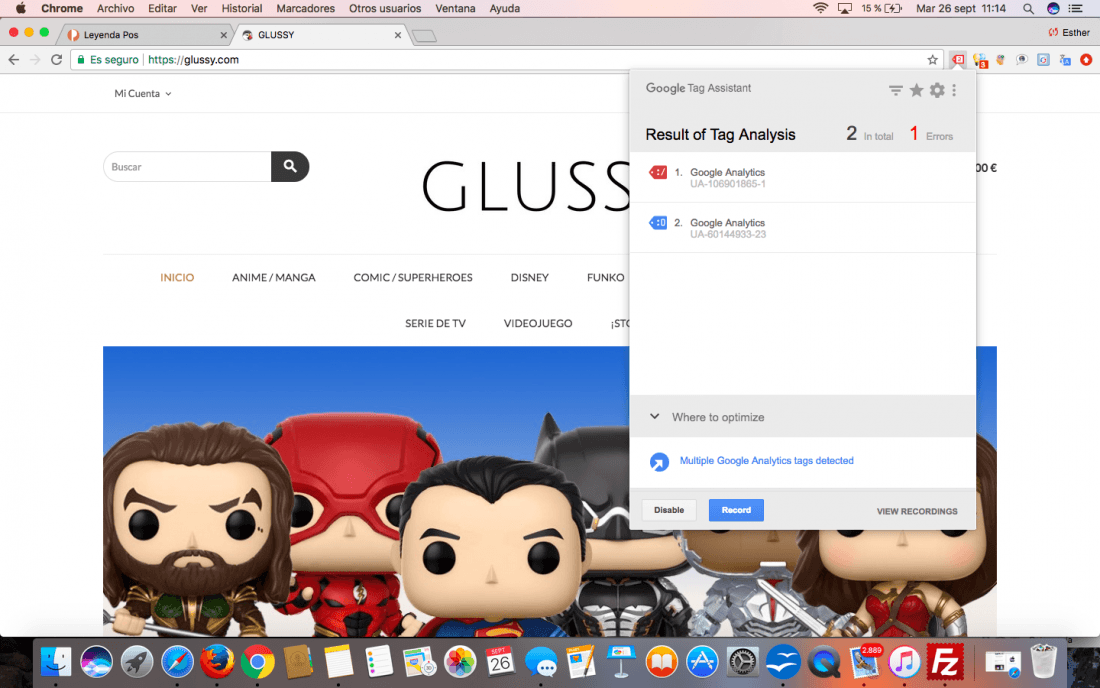Click the Disable button
This screenshot has width=1100, height=688.
click(x=669, y=510)
